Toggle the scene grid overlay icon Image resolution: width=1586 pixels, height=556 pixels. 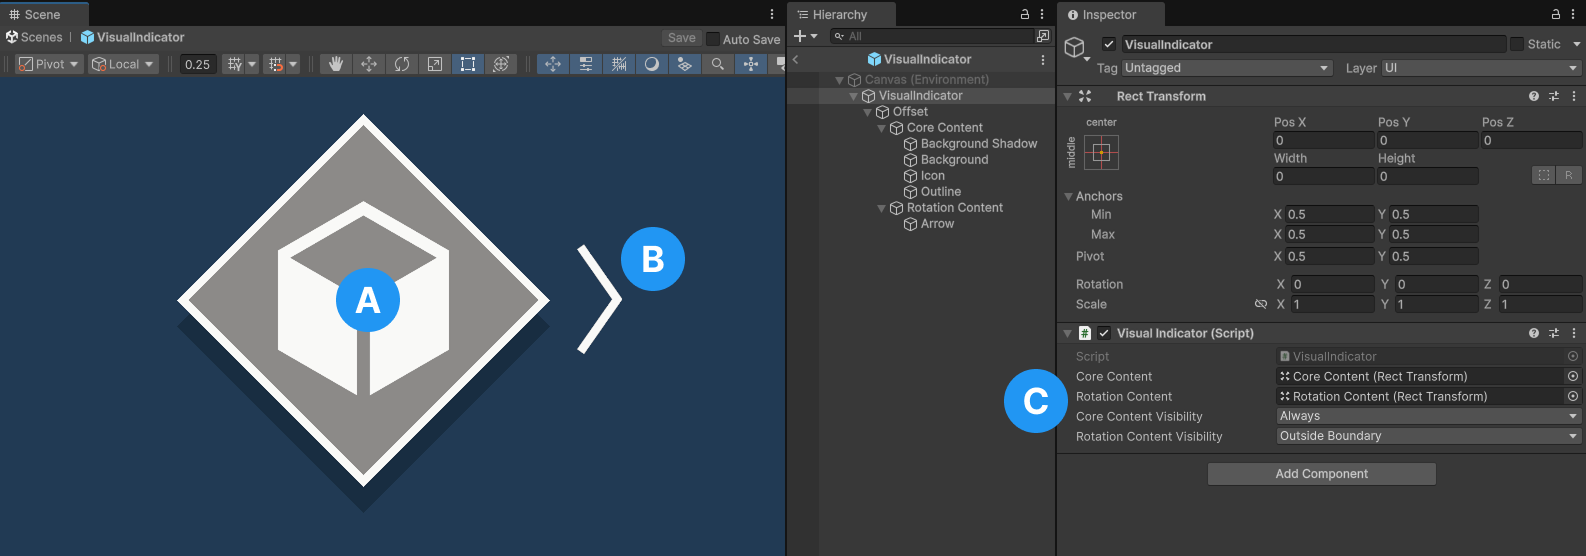[619, 64]
